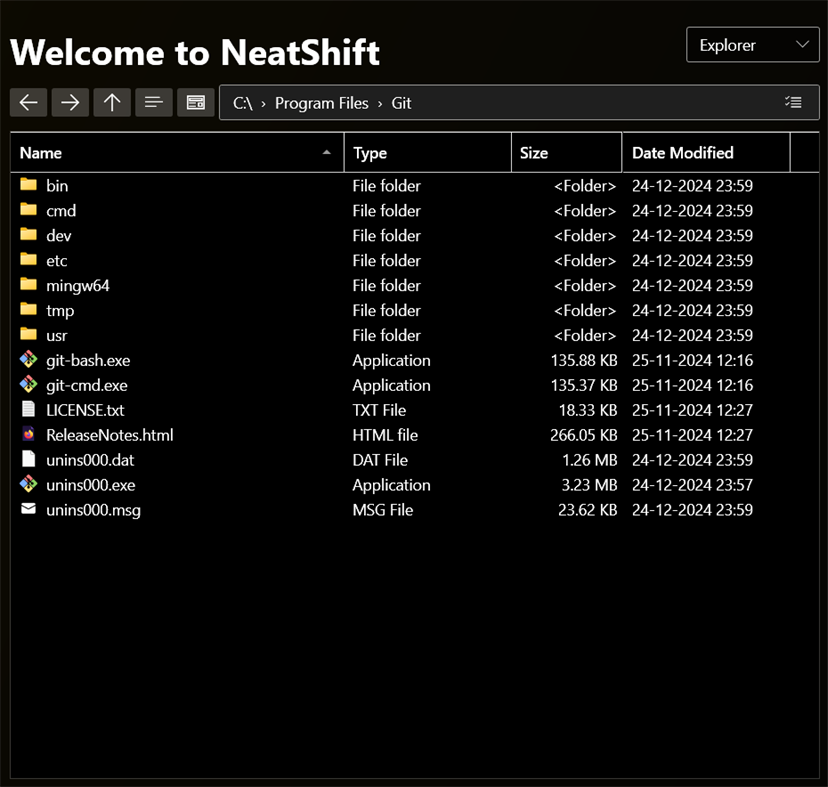Open the Explorer mode dropdown
This screenshot has height=787, width=828.
tap(752, 44)
